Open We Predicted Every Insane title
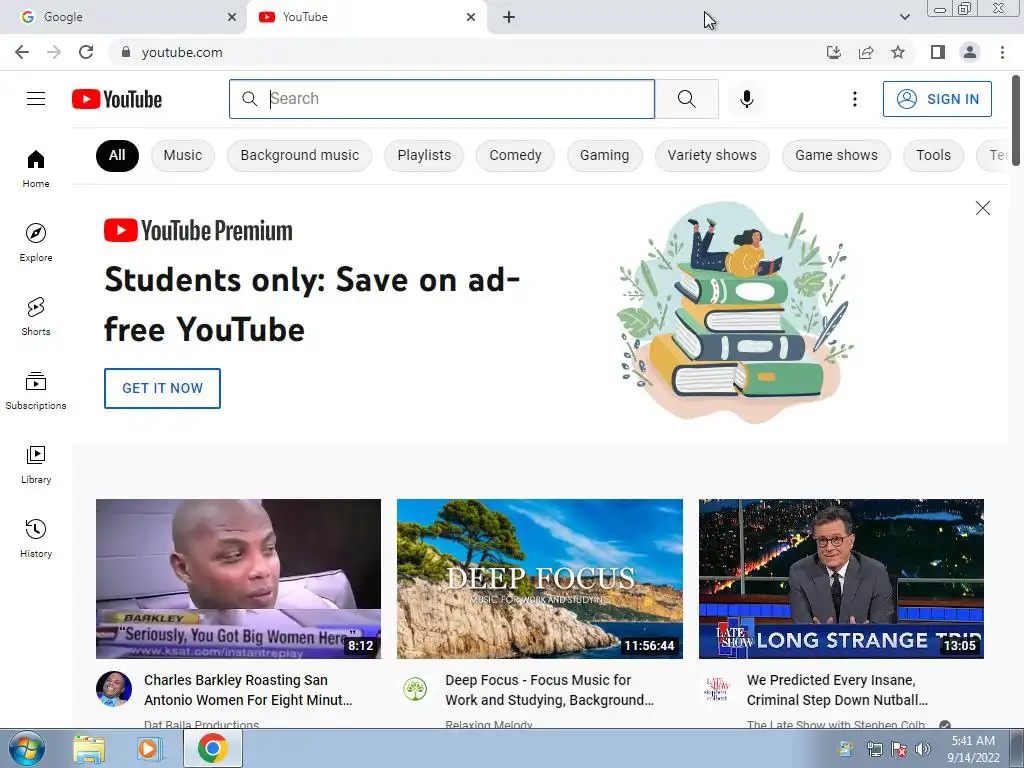 (x=837, y=690)
